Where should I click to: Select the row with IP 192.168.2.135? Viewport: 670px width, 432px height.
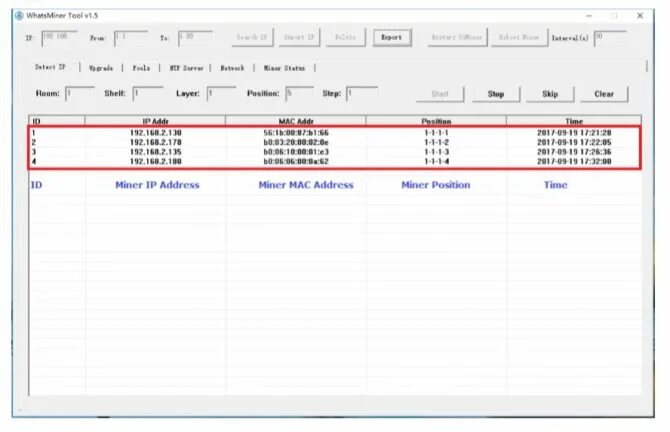pyautogui.click(x=335, y=152)
